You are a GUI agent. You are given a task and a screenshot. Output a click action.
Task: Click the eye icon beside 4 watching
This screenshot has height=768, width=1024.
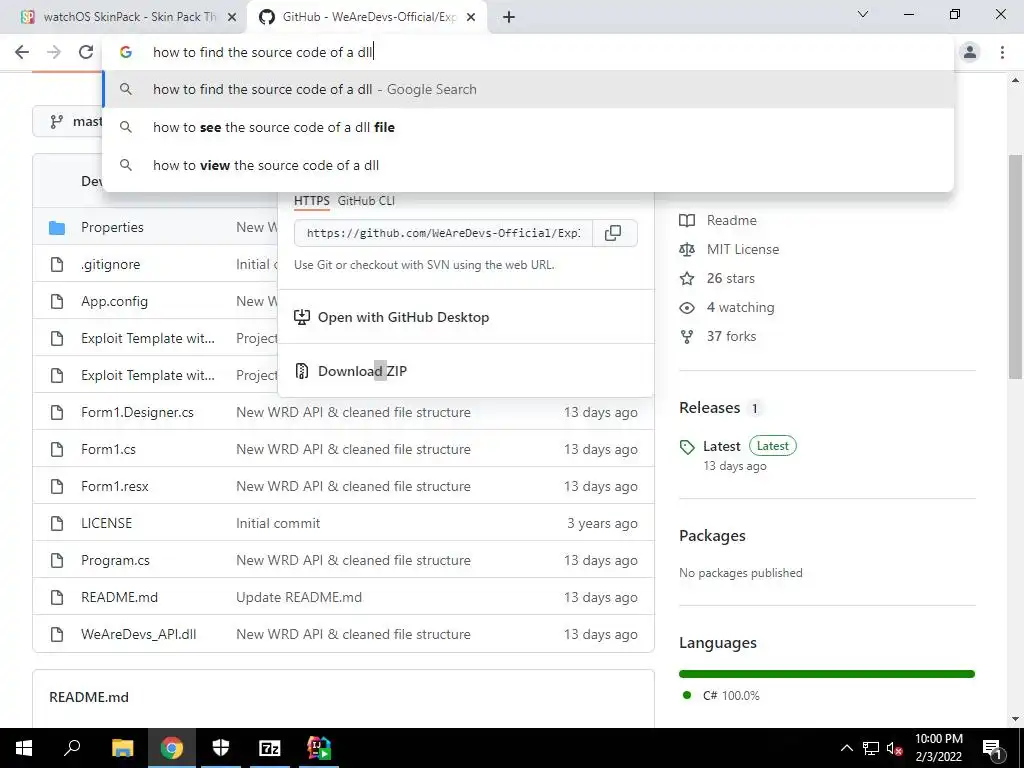(687, 308)
